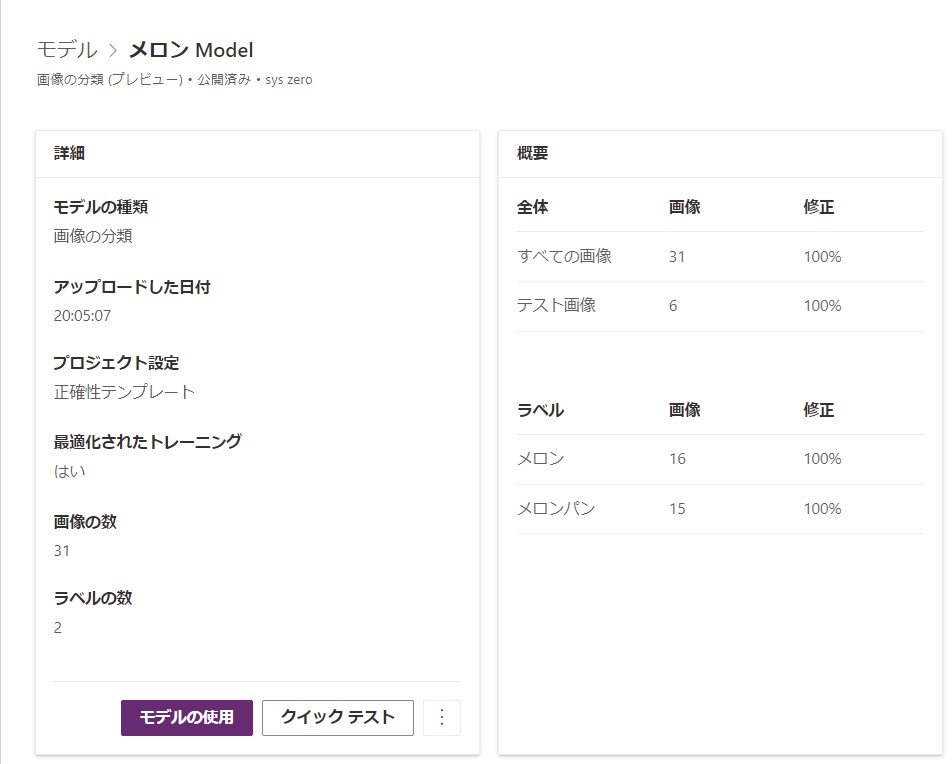Click 修正 header in label table
The height and width of the screenshot is (764, 952).
tap(818, 410)
